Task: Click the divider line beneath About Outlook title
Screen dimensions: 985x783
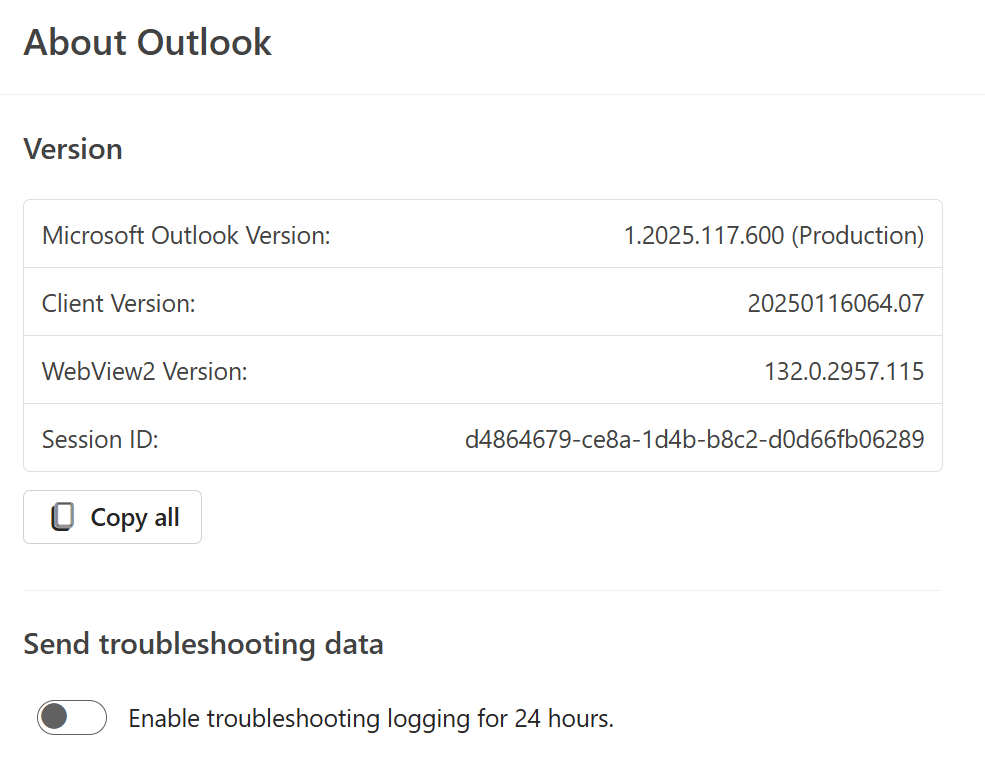Action: click(x=492, y=94)
